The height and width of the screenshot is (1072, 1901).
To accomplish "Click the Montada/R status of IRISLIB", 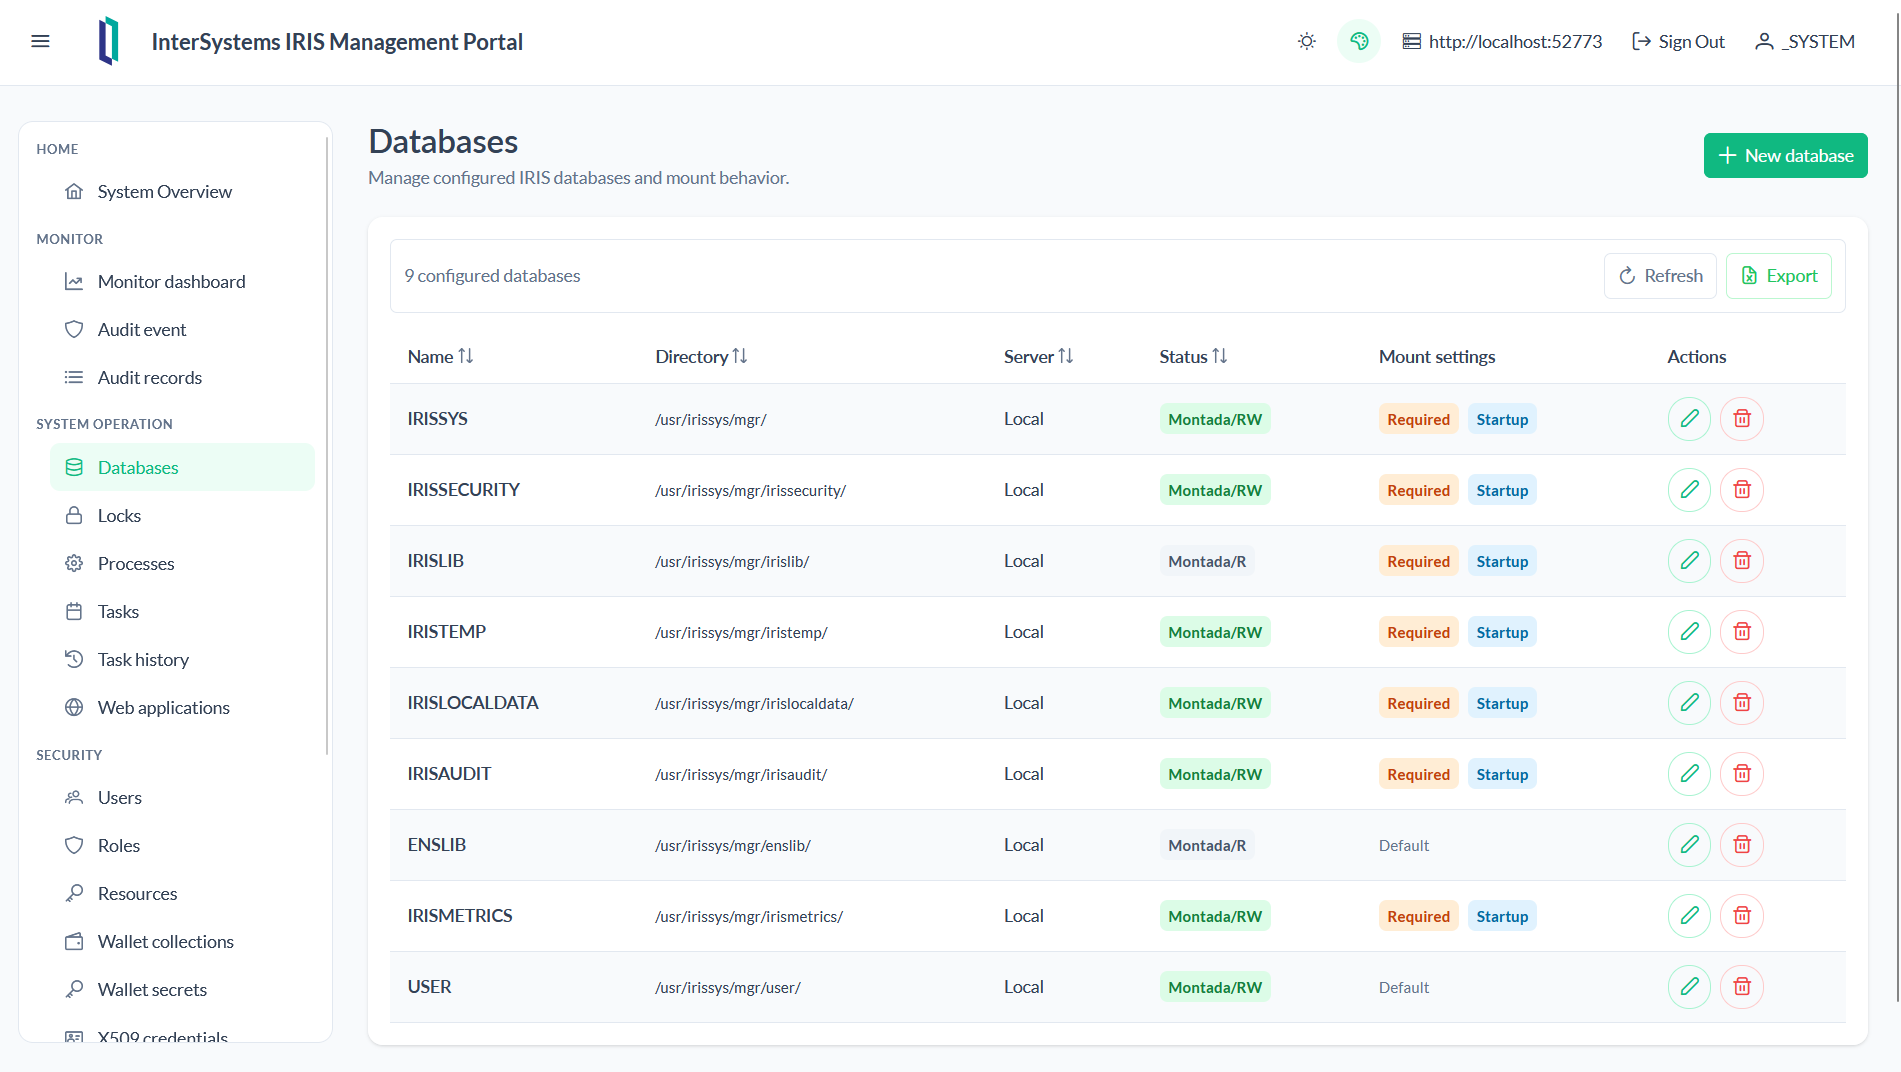I will [x=1207, y=561].
